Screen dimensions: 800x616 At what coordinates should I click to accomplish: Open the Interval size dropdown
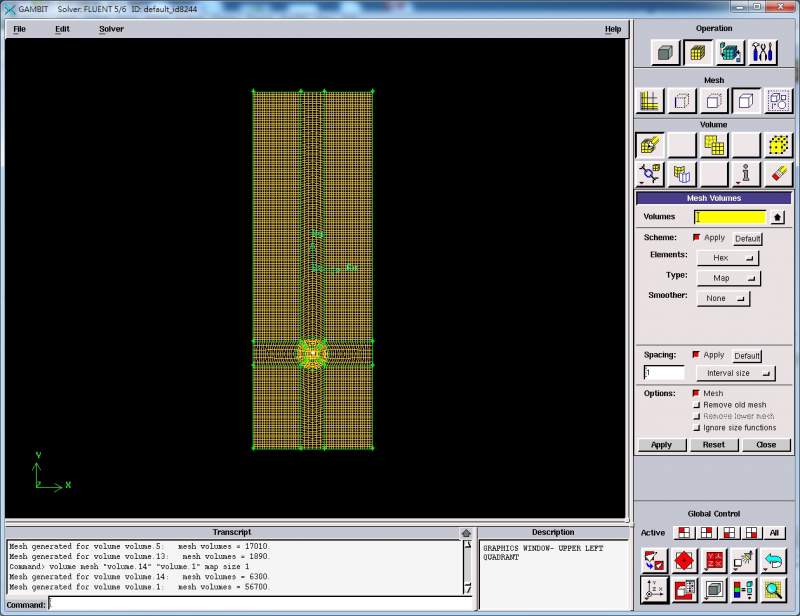(x=735, y=373)
